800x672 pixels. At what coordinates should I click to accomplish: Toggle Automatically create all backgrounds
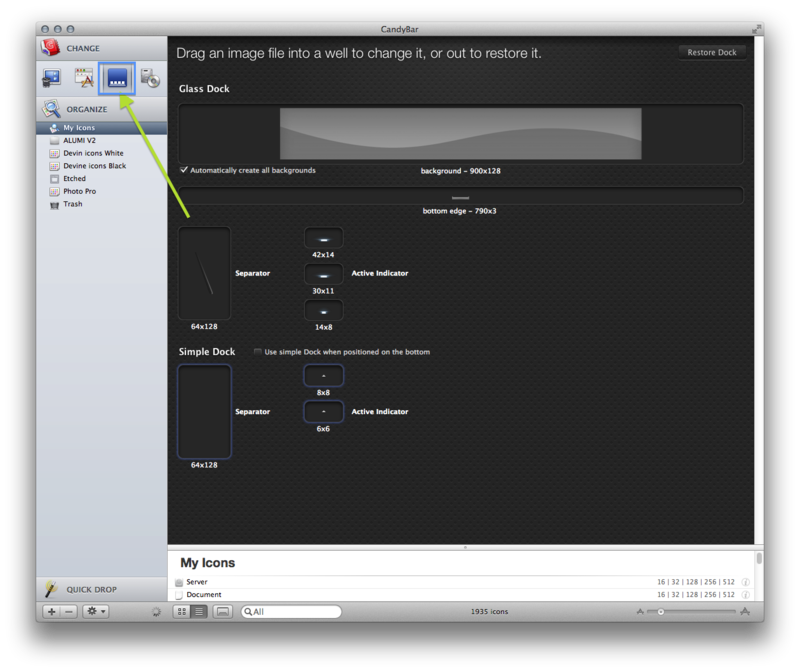coord(184,170)
